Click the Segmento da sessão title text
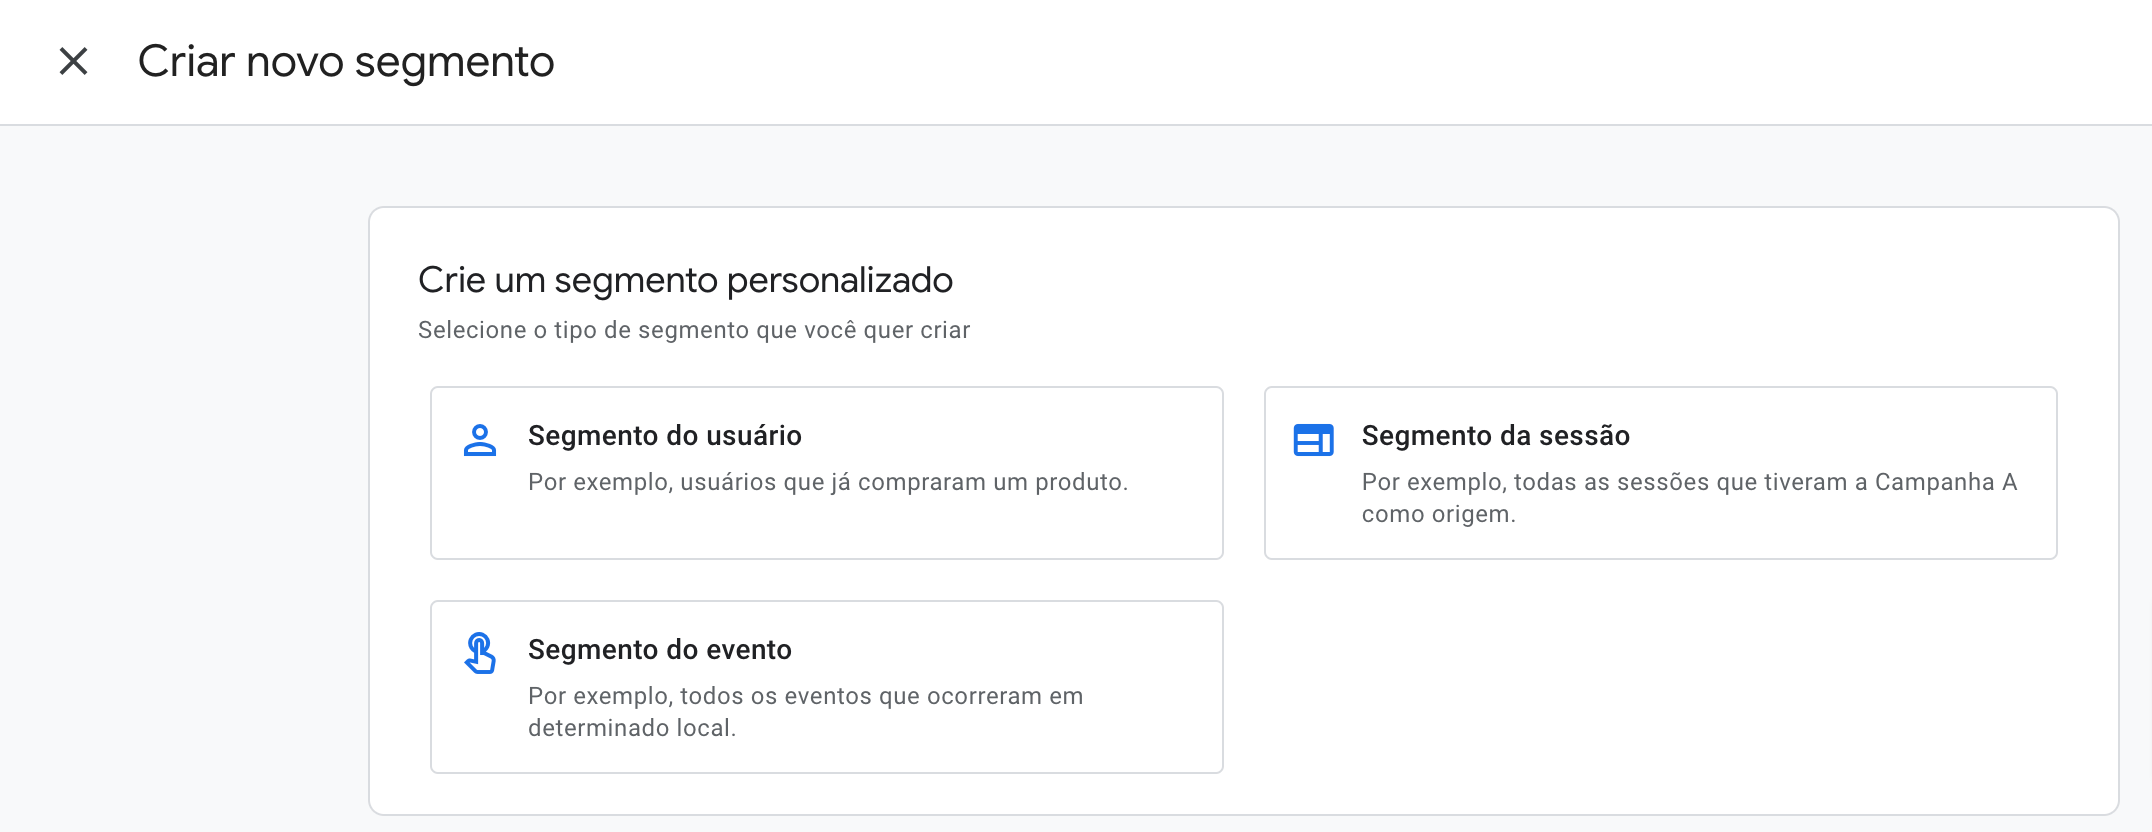Viewport: 2152px width, 832px height. coord(1495,436)
